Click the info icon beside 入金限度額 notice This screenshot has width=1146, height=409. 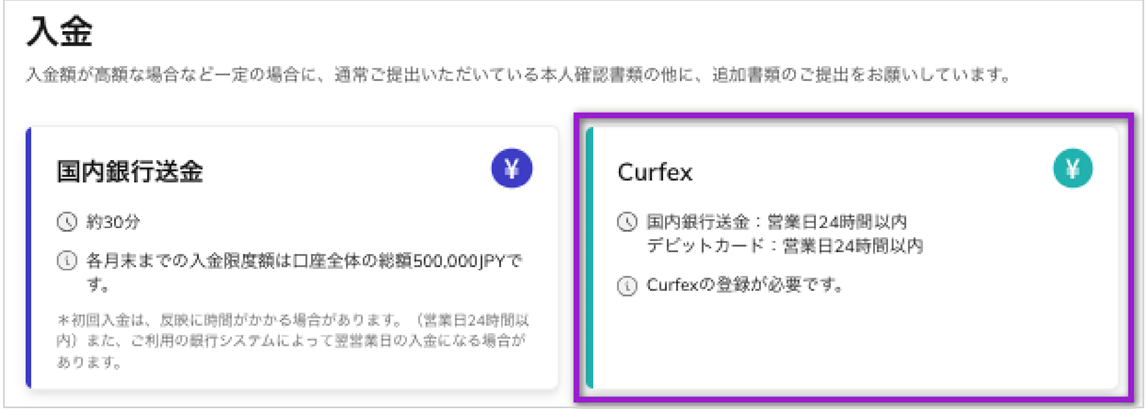tap(67, 261)
